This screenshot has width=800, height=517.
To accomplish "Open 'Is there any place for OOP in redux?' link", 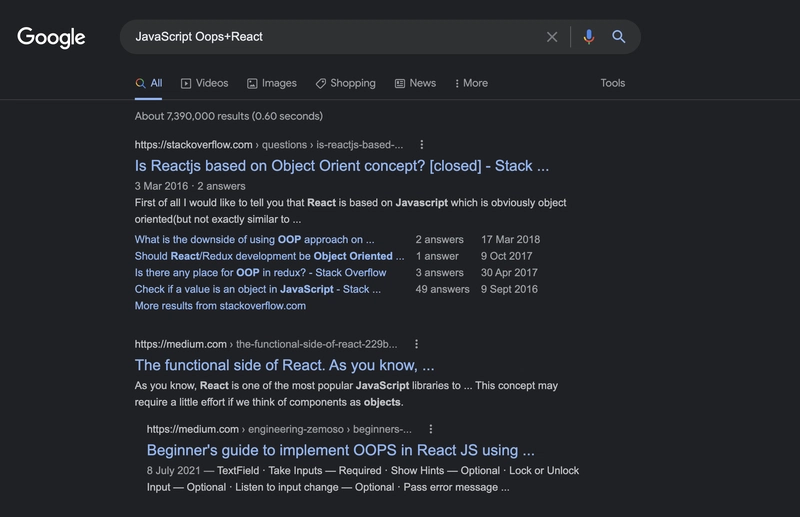I will coord(260,273).
